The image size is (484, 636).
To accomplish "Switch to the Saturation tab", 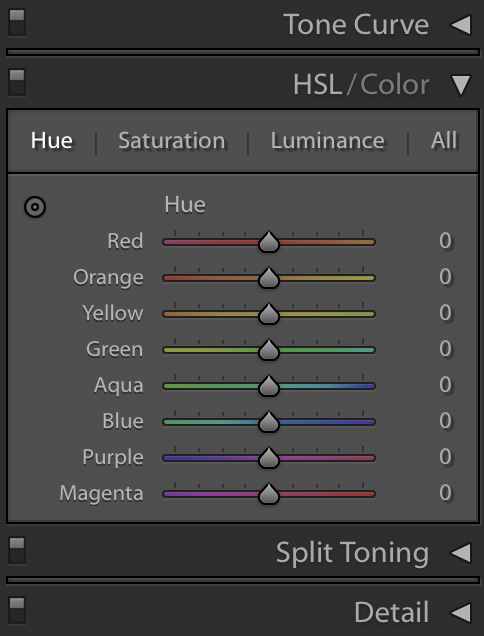I will [172, 141].
